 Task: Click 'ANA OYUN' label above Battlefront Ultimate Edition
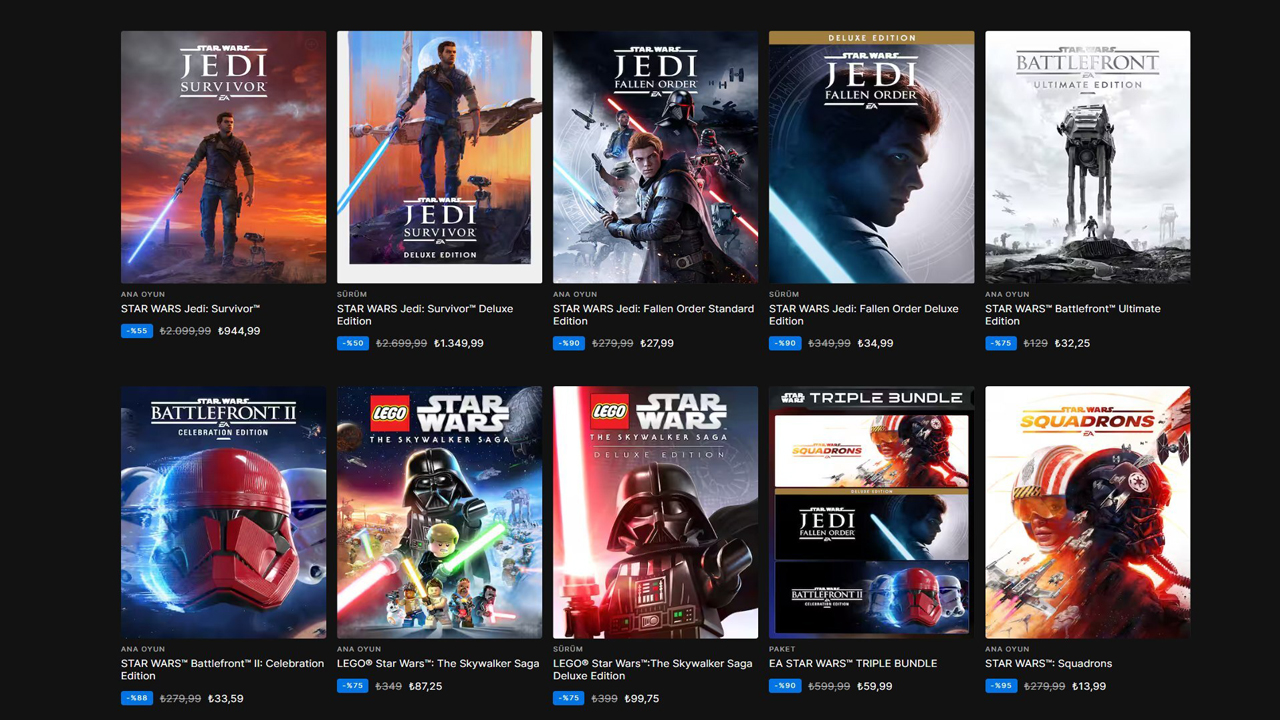pyautogui.click(x=1007, y=294)
